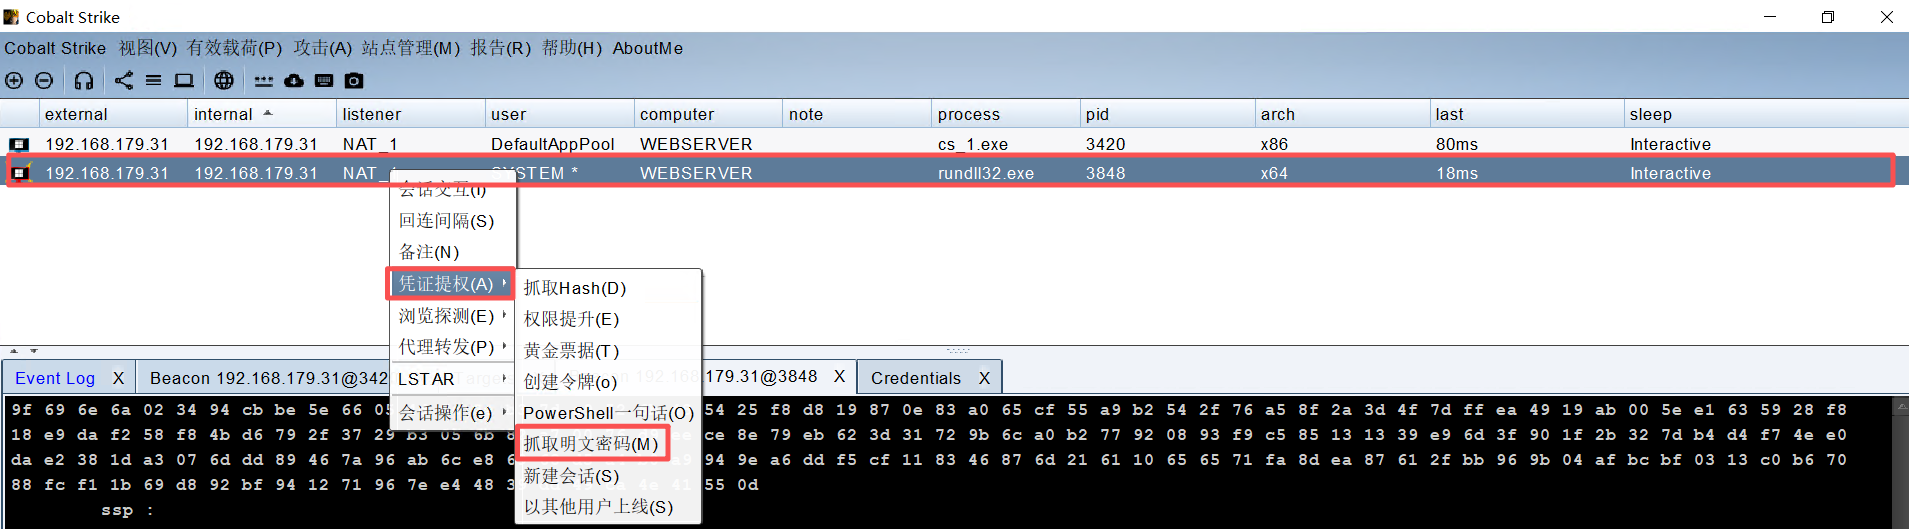The image size is (1909, 529).
Task: Sort by the internal column header
Action: [x=262, y=114]
